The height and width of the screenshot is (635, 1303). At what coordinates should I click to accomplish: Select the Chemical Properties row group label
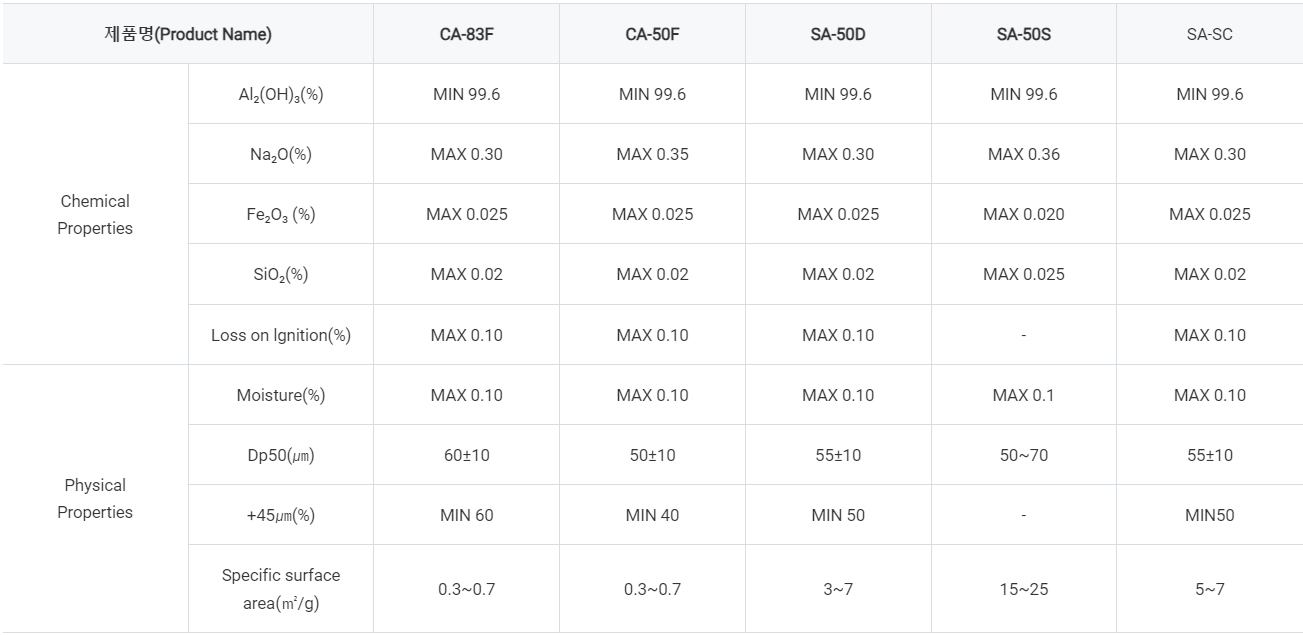coord(95,214)
